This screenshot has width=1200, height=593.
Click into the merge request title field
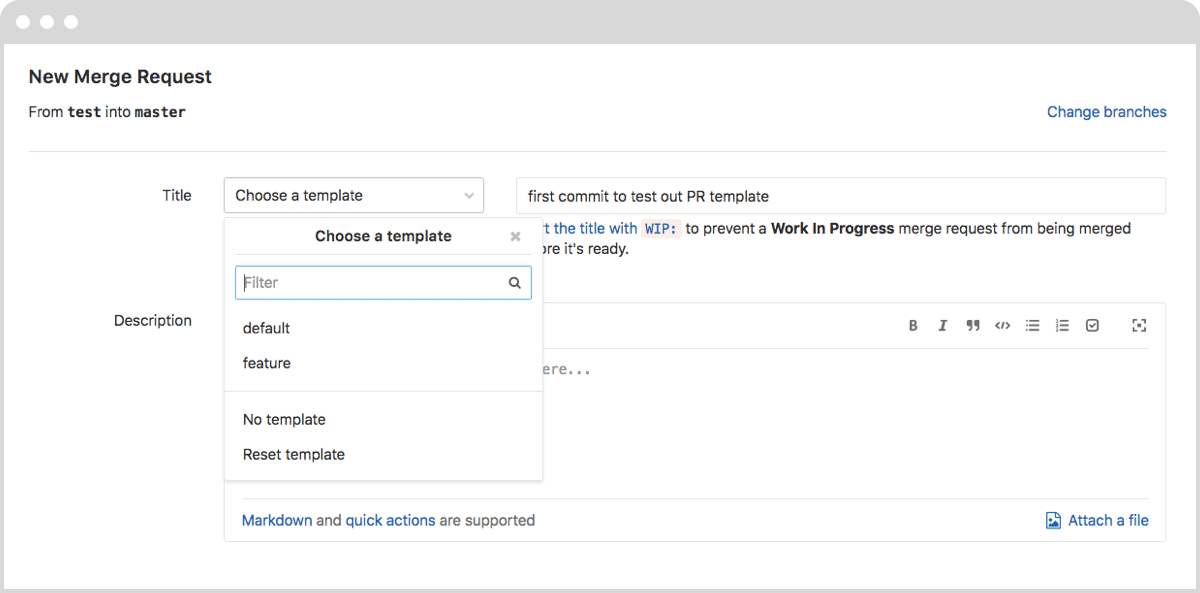tap(841, 196)
